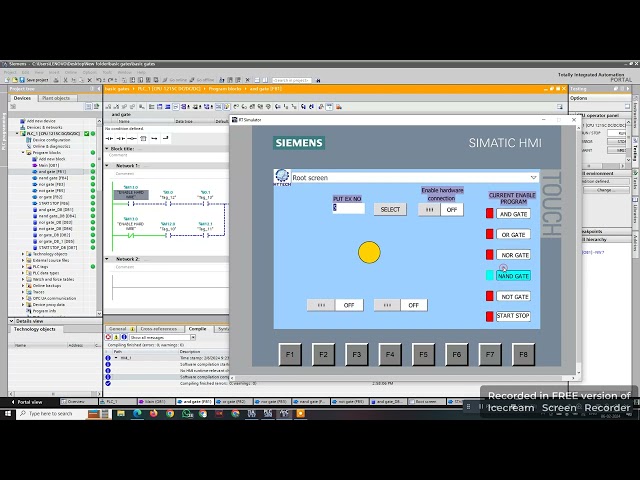The width and height of the screenshot is (640, 480).
Task: Insert a normally closed contact from favorites
Action: click(x=121, y=138)
